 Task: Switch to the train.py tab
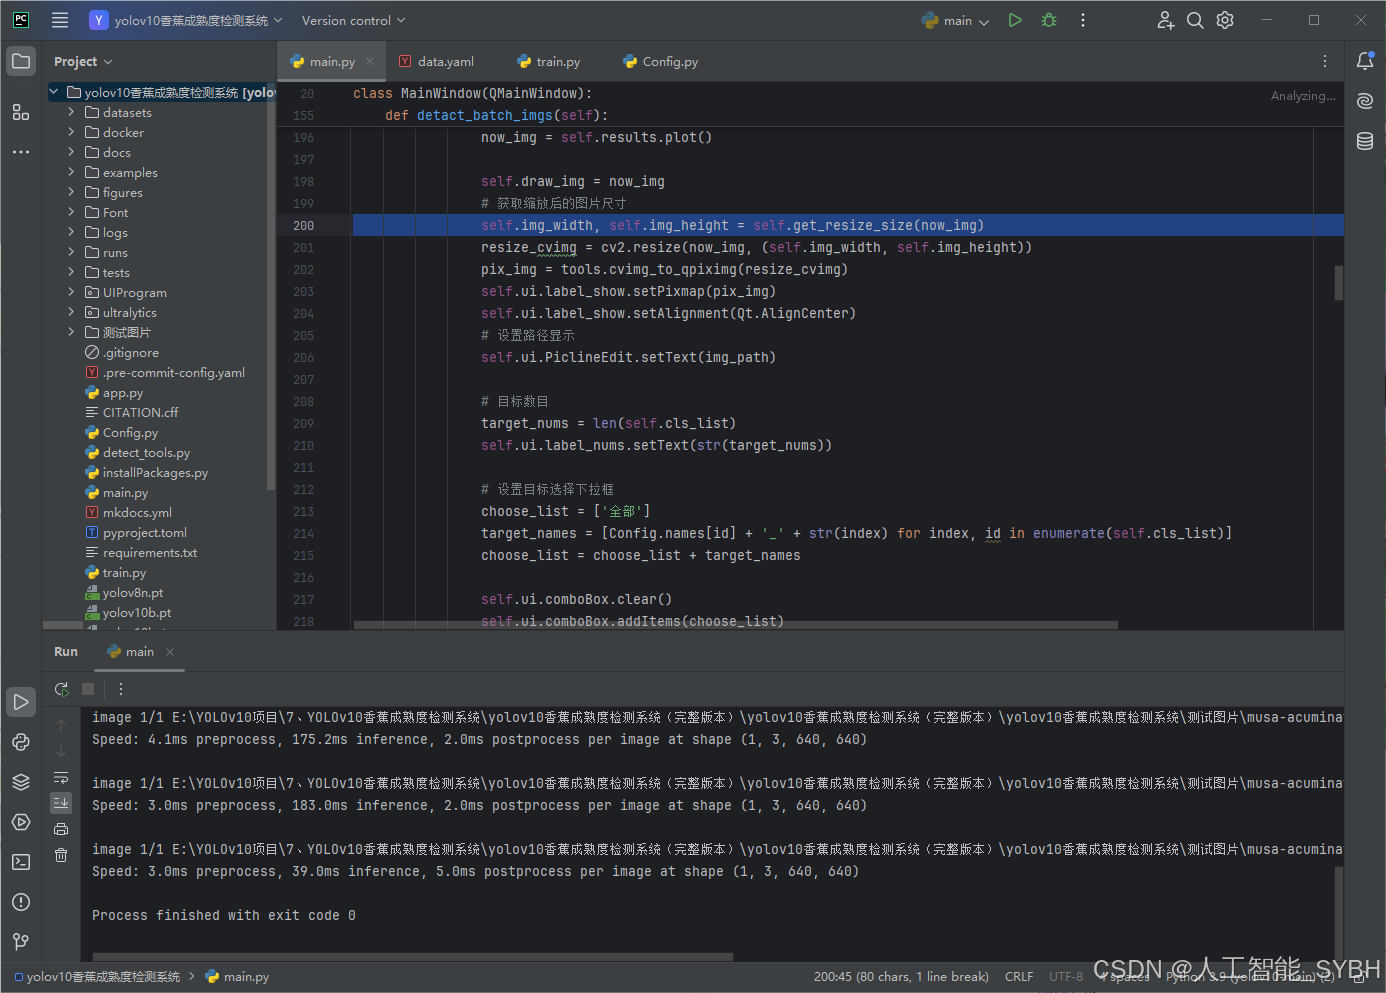tap(549, 62)
